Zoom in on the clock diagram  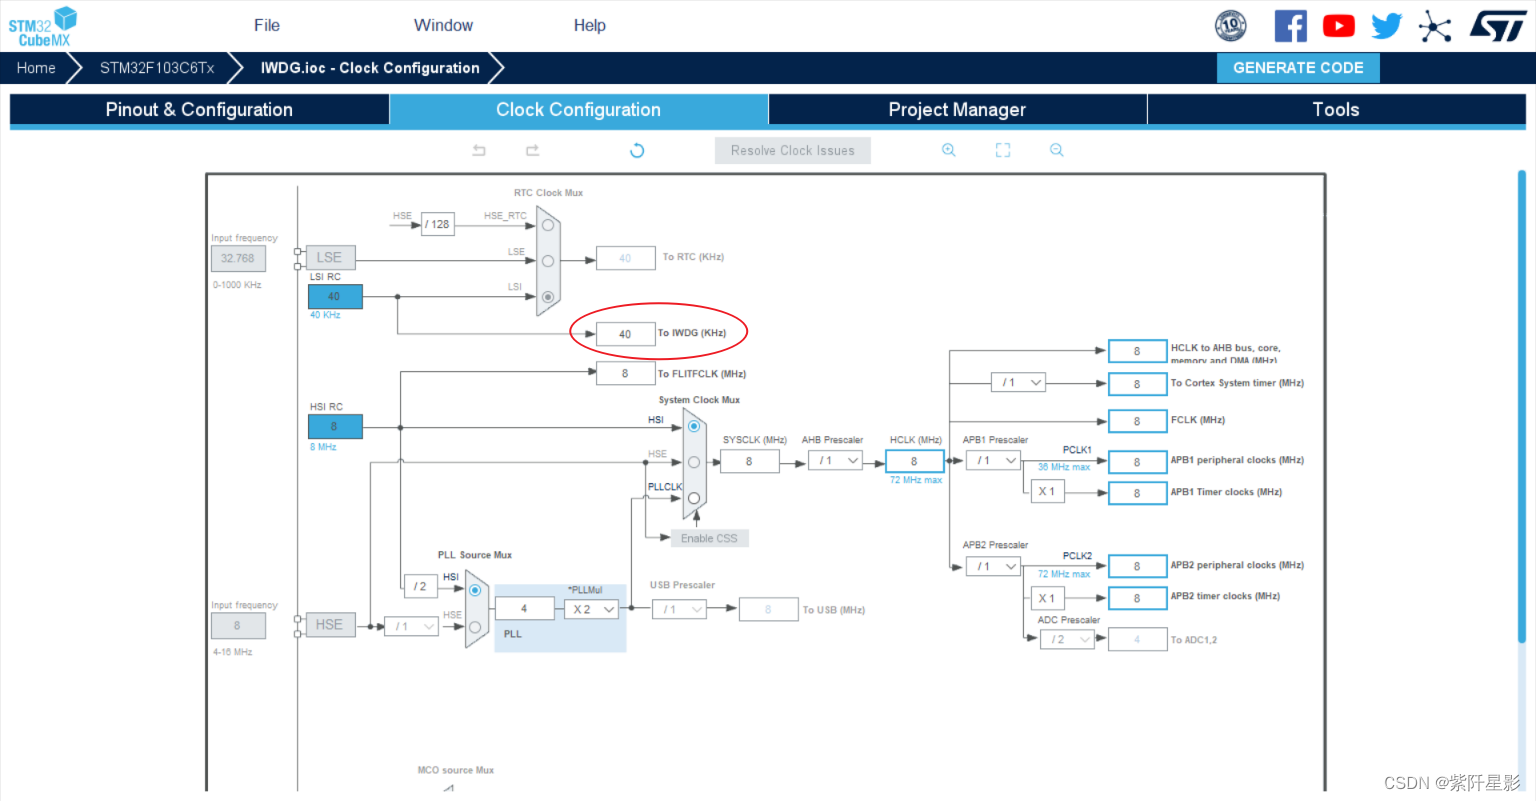(x=949, y=150)
